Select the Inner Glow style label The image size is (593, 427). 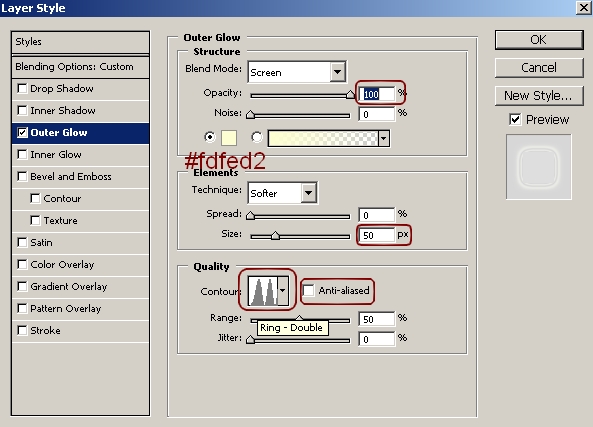tap(56, 154)
